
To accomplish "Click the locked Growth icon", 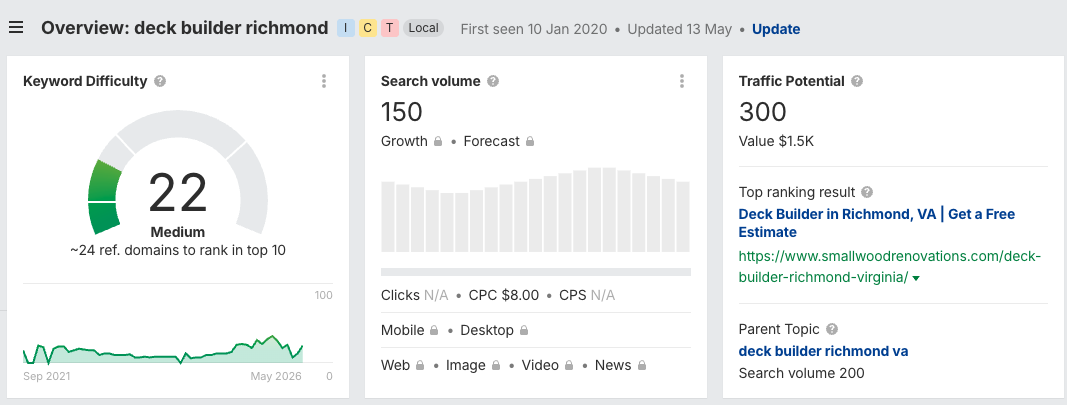I will (438, 142).
